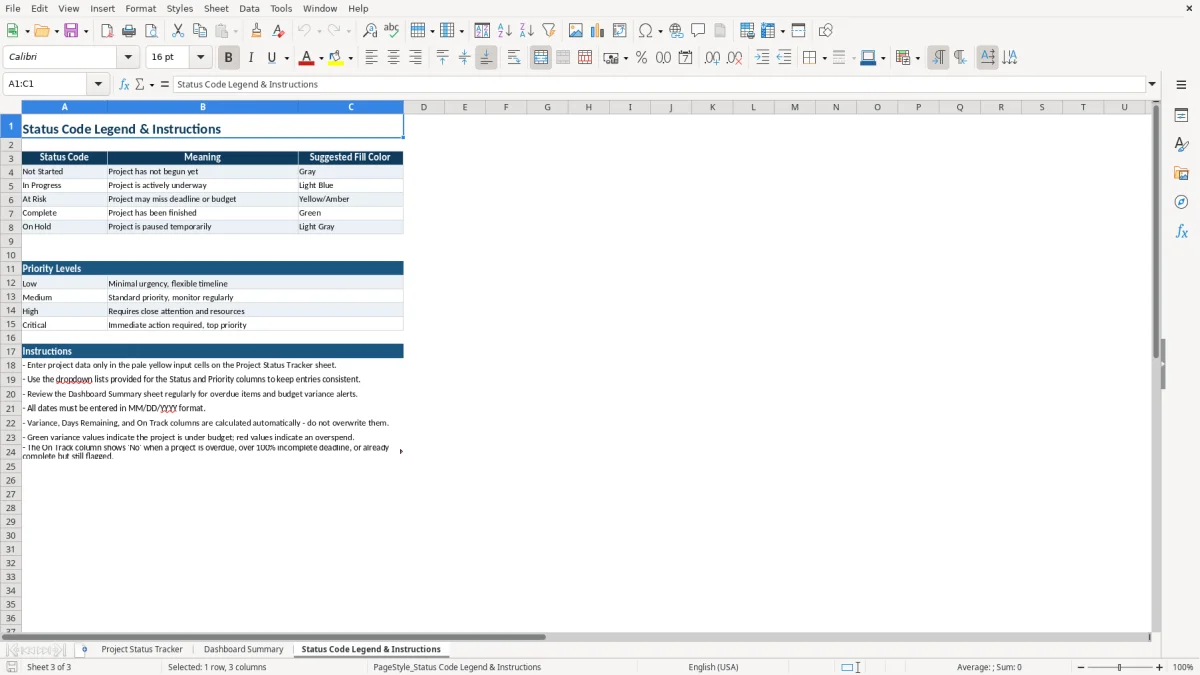Toggle Italic formatting
This screenshot has width=1200, height=675.
tap(251, 58)
